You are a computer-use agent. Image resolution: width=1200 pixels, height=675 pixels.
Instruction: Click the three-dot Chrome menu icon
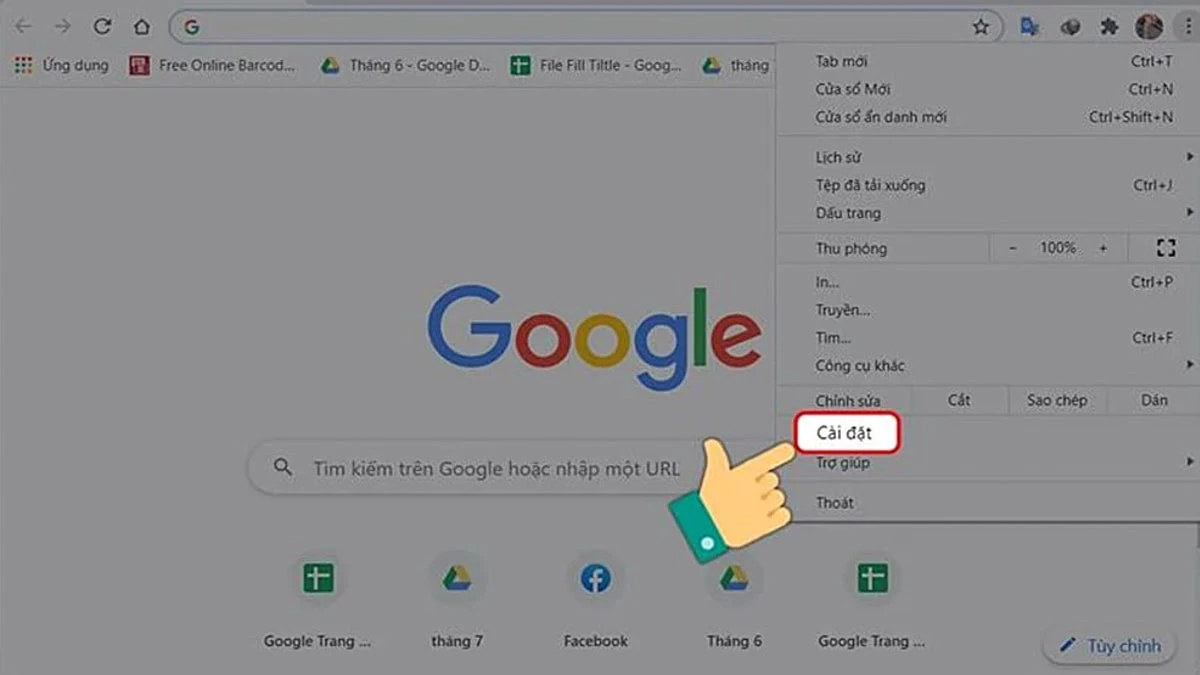1187,27
